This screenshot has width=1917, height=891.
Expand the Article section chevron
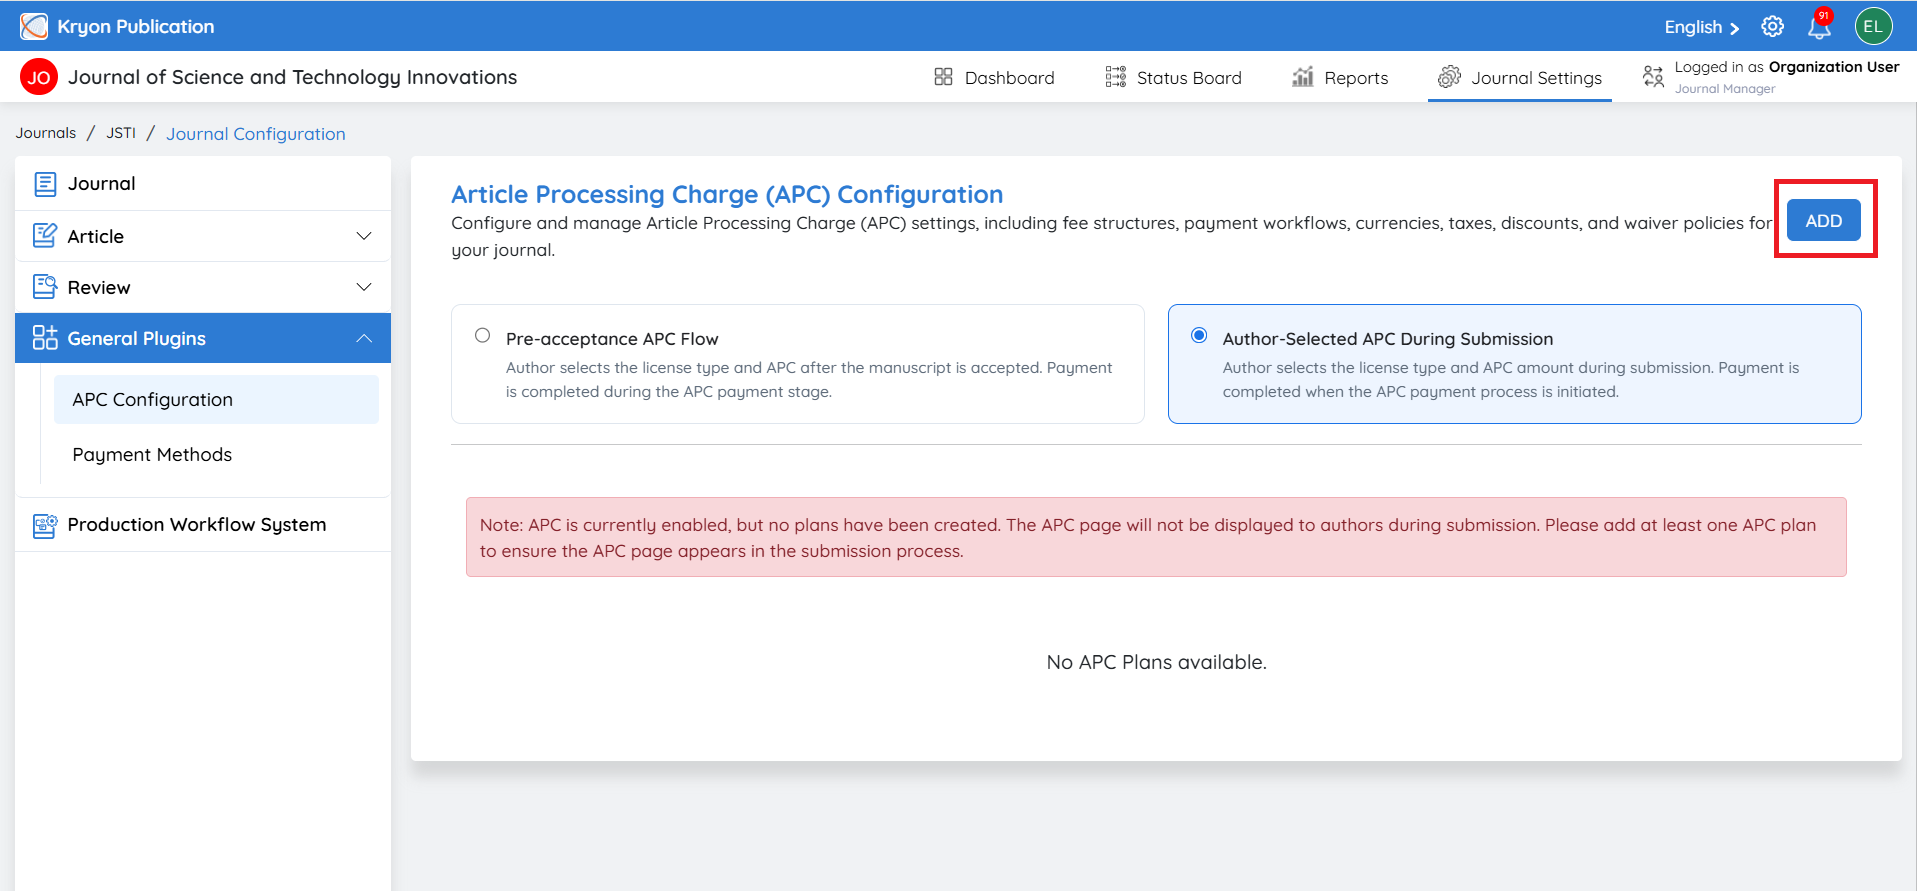point(364,236)
